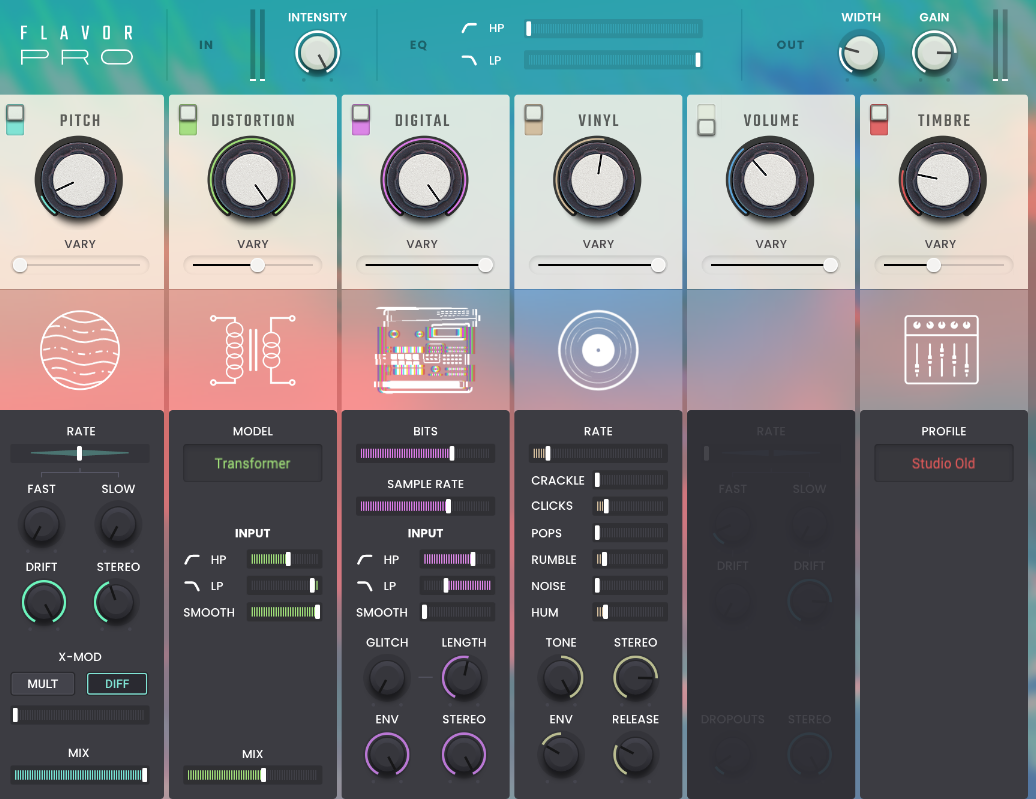This screenshot has height=799, width=1036.
Task: Click the Pitch Rate balance slider
Action: (80, 453)
